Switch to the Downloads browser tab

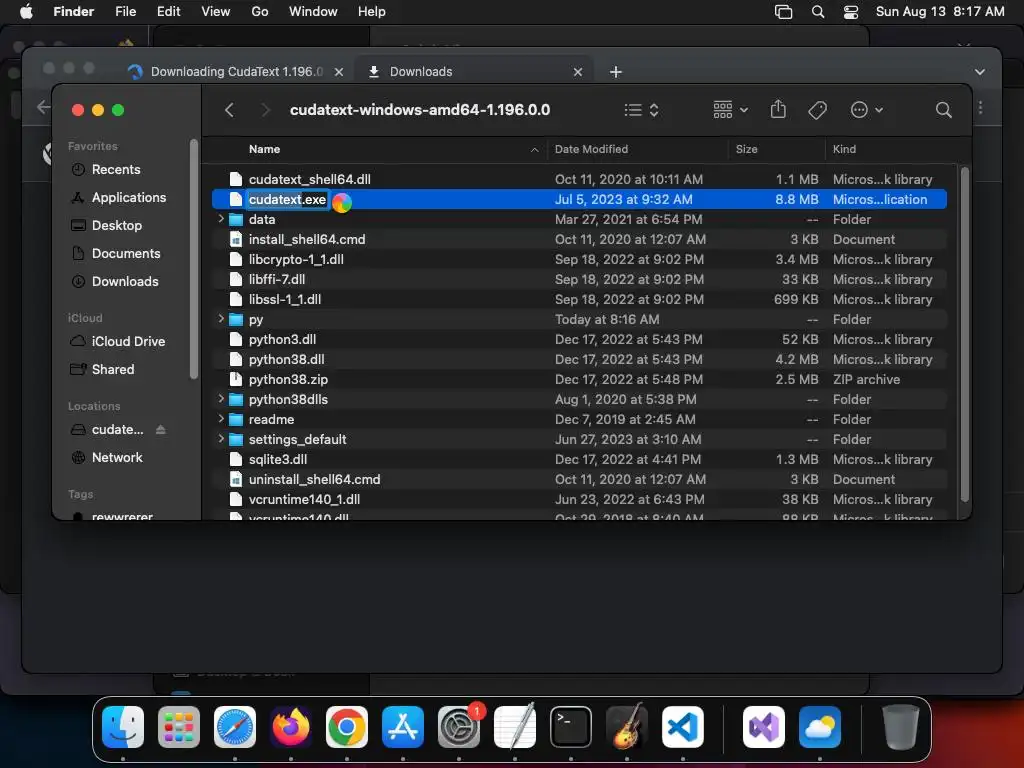tap(473, 72)
